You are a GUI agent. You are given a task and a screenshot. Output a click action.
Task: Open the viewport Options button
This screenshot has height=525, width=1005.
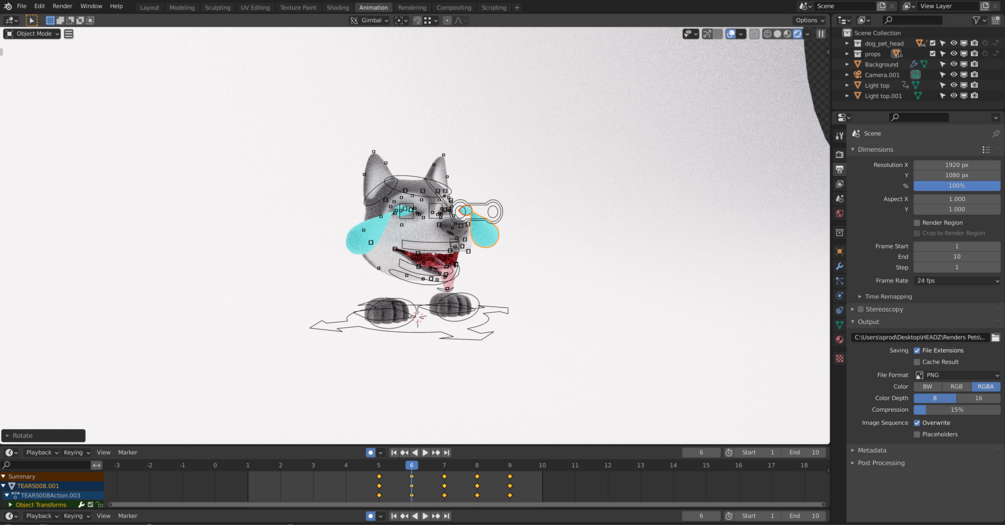[x=810, y=21]
